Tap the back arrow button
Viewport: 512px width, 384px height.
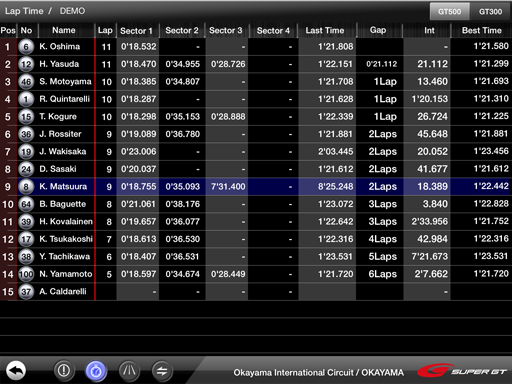click(16, 371)
